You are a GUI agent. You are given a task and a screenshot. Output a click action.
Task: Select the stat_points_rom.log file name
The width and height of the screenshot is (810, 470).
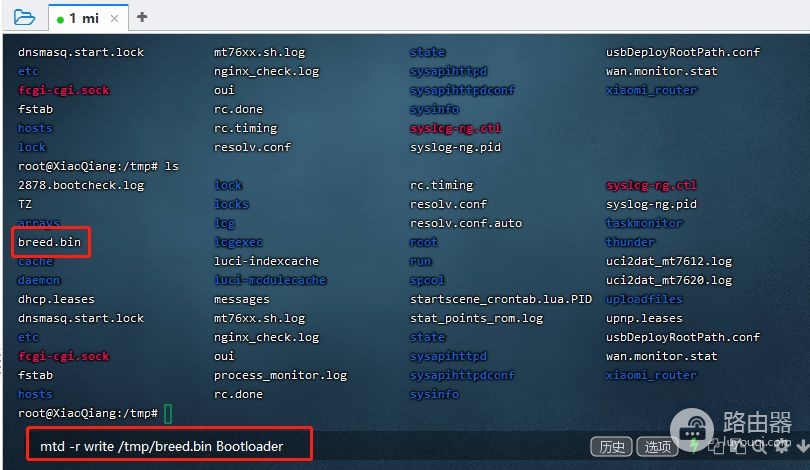point(476,318)
